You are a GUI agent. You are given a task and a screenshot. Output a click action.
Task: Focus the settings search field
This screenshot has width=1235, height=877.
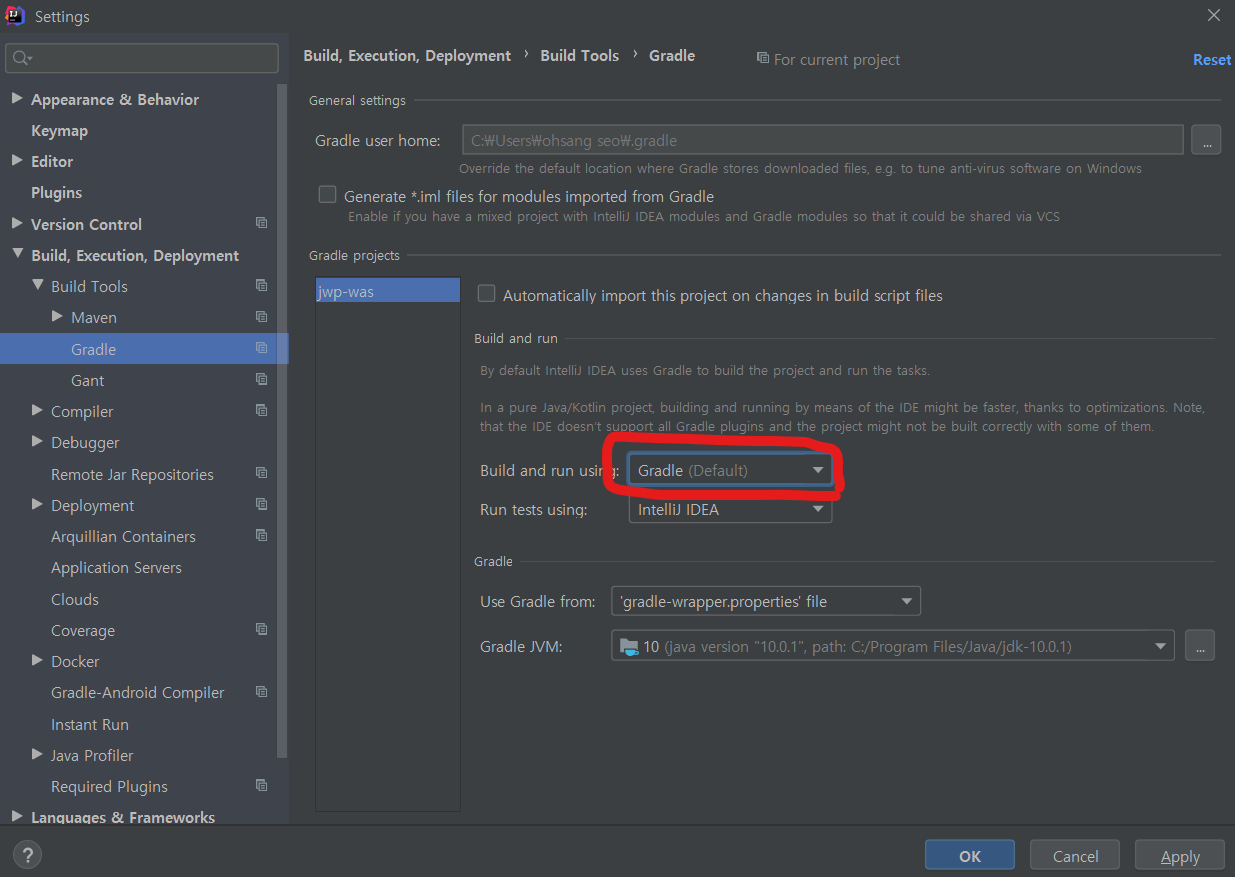[141, 59]
